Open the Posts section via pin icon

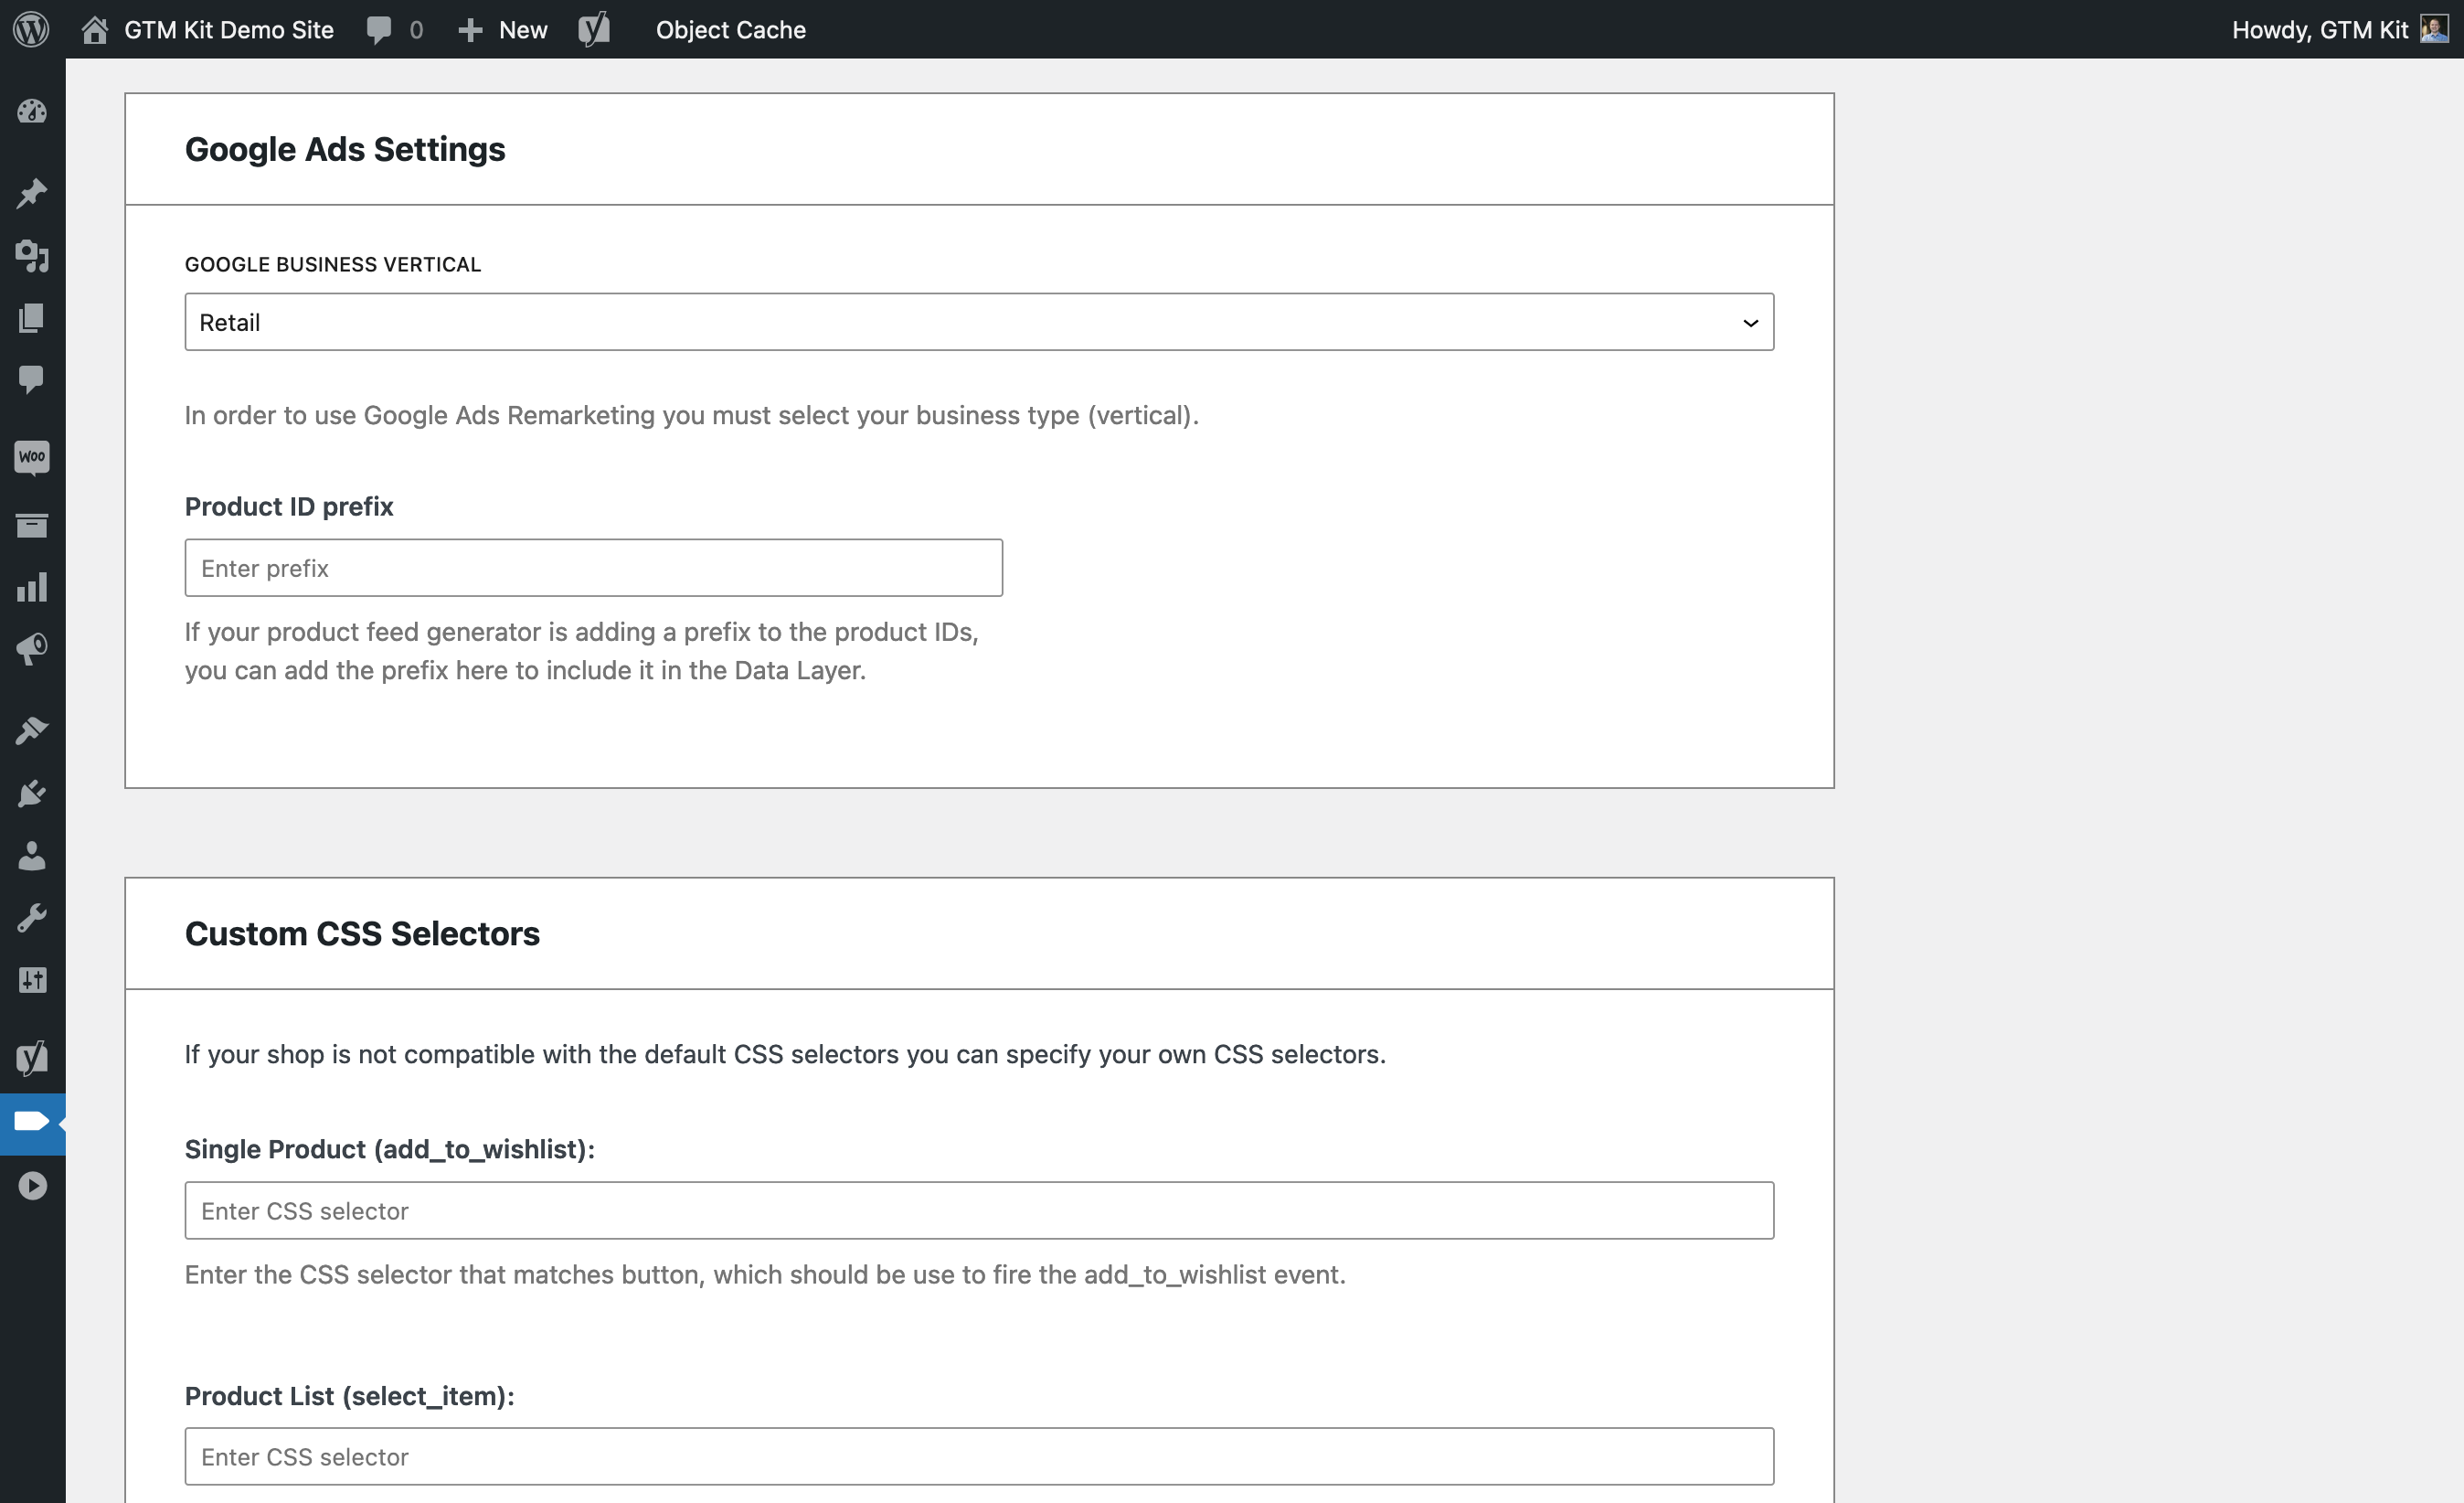click(32, 192)
